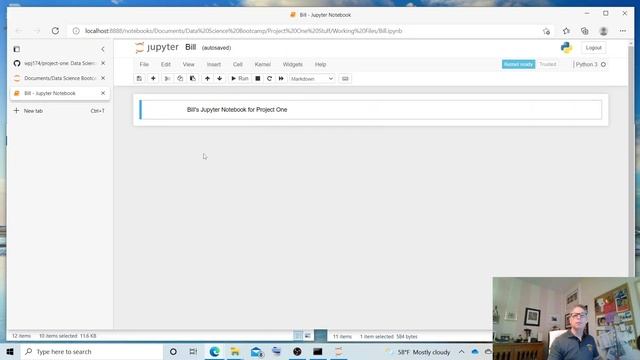This screenshot has height=360, width=640.
Task: Open the Edit menu in Jupyter
Action: click(x=165, y=64)
